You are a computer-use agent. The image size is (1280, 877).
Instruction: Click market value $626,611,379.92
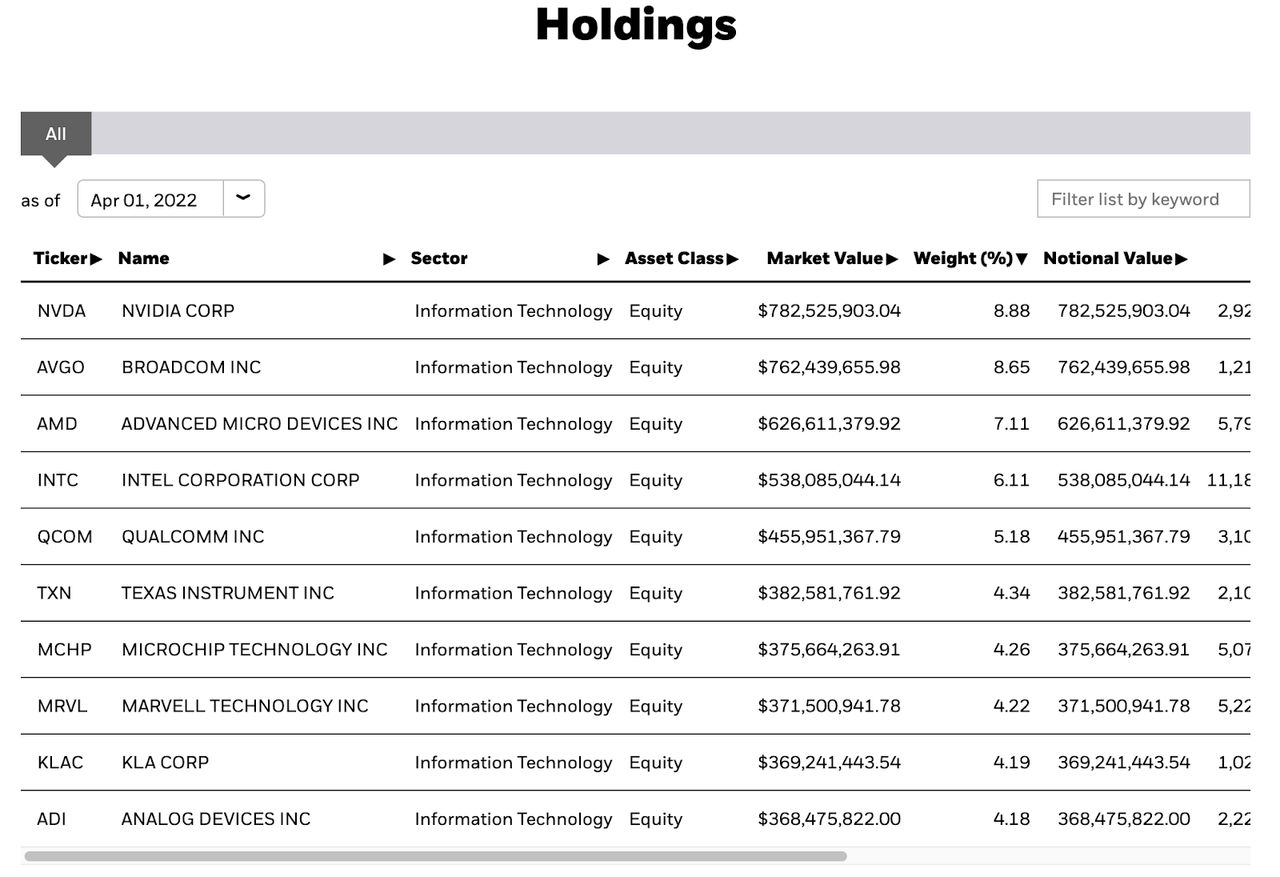pyautogui.click(x=829, y=424)
